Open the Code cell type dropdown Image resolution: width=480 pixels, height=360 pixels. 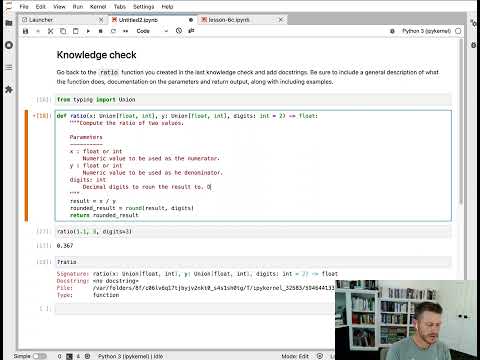pos(152,31)
